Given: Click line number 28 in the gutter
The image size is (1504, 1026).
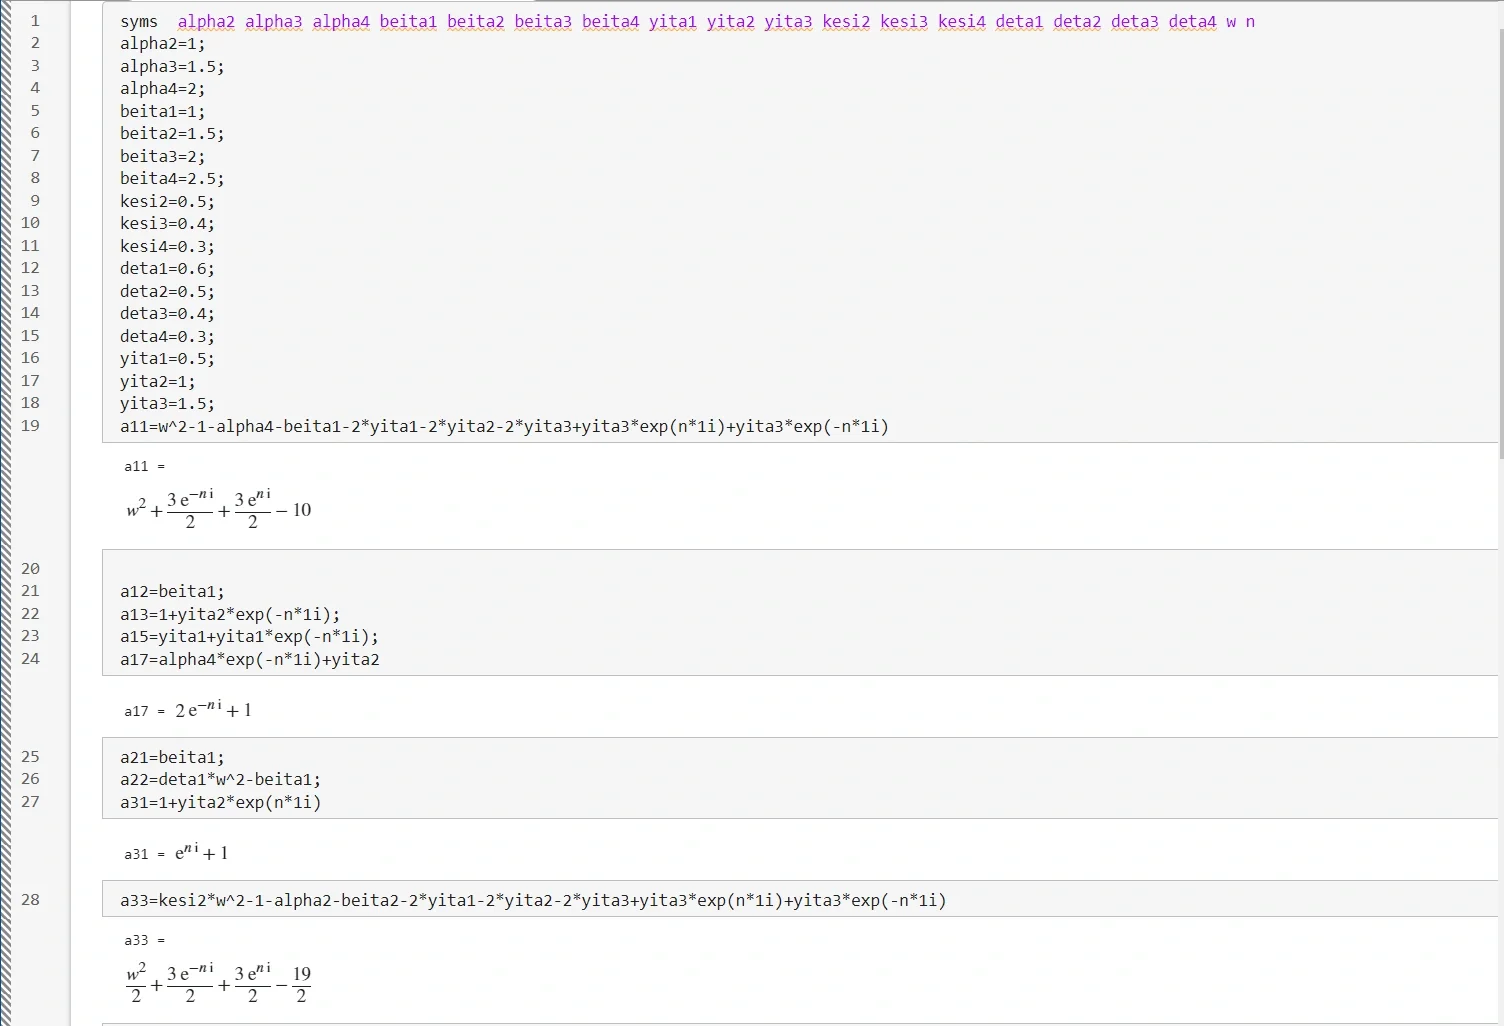Looking at the screenshot, I should coord(30,900).
